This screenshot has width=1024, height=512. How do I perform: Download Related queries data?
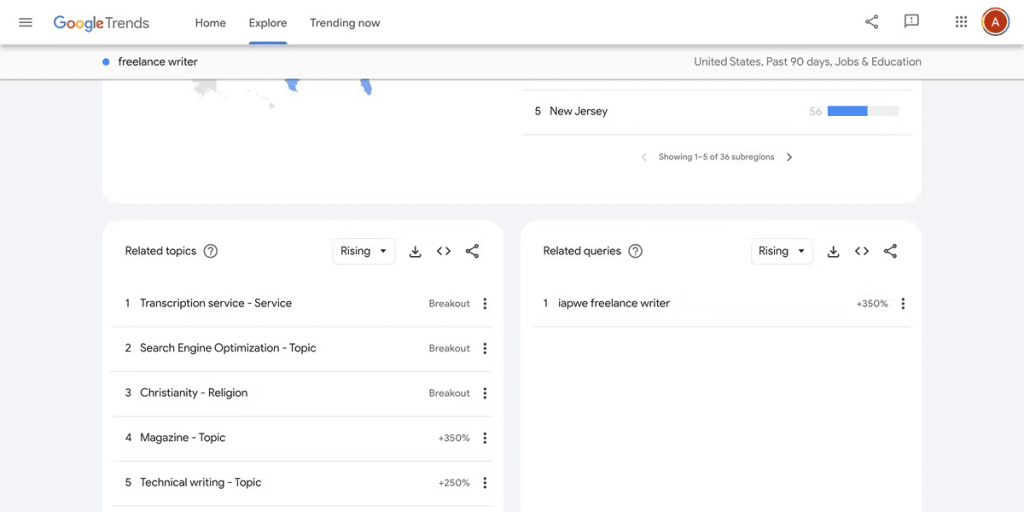pyautogui.click(x=833, y=251)
